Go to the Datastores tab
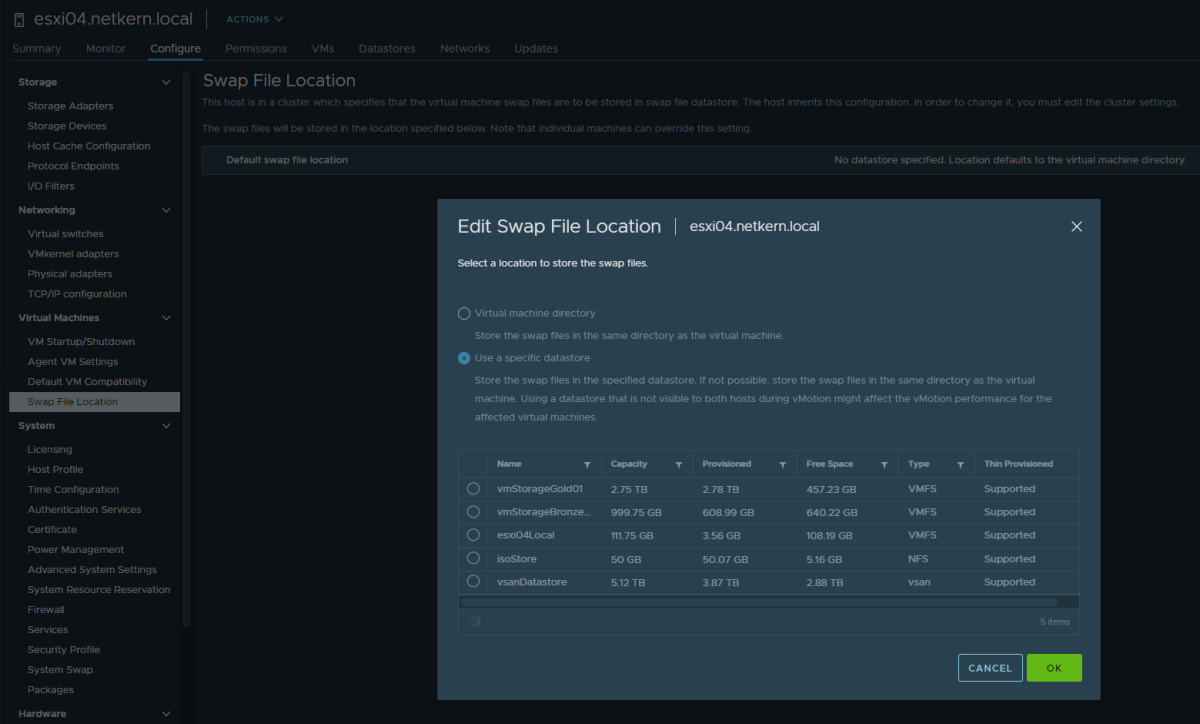Screen dimensions: 1200x724 pos(387,48)
